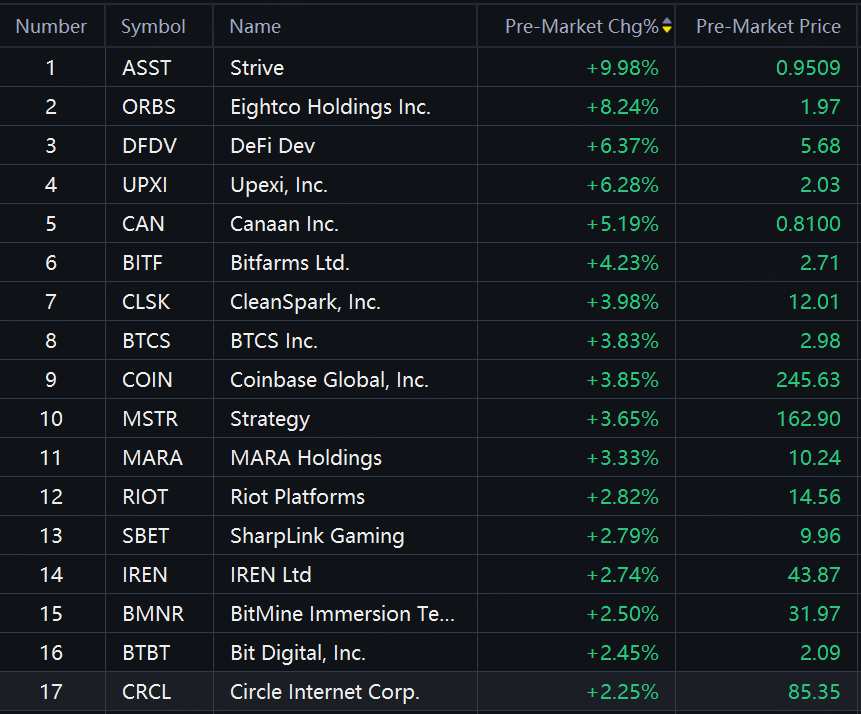The width and height of the screenshot is (861, 714).
Task: Click the CAN ticker symbol
Action: pos(143,224)
